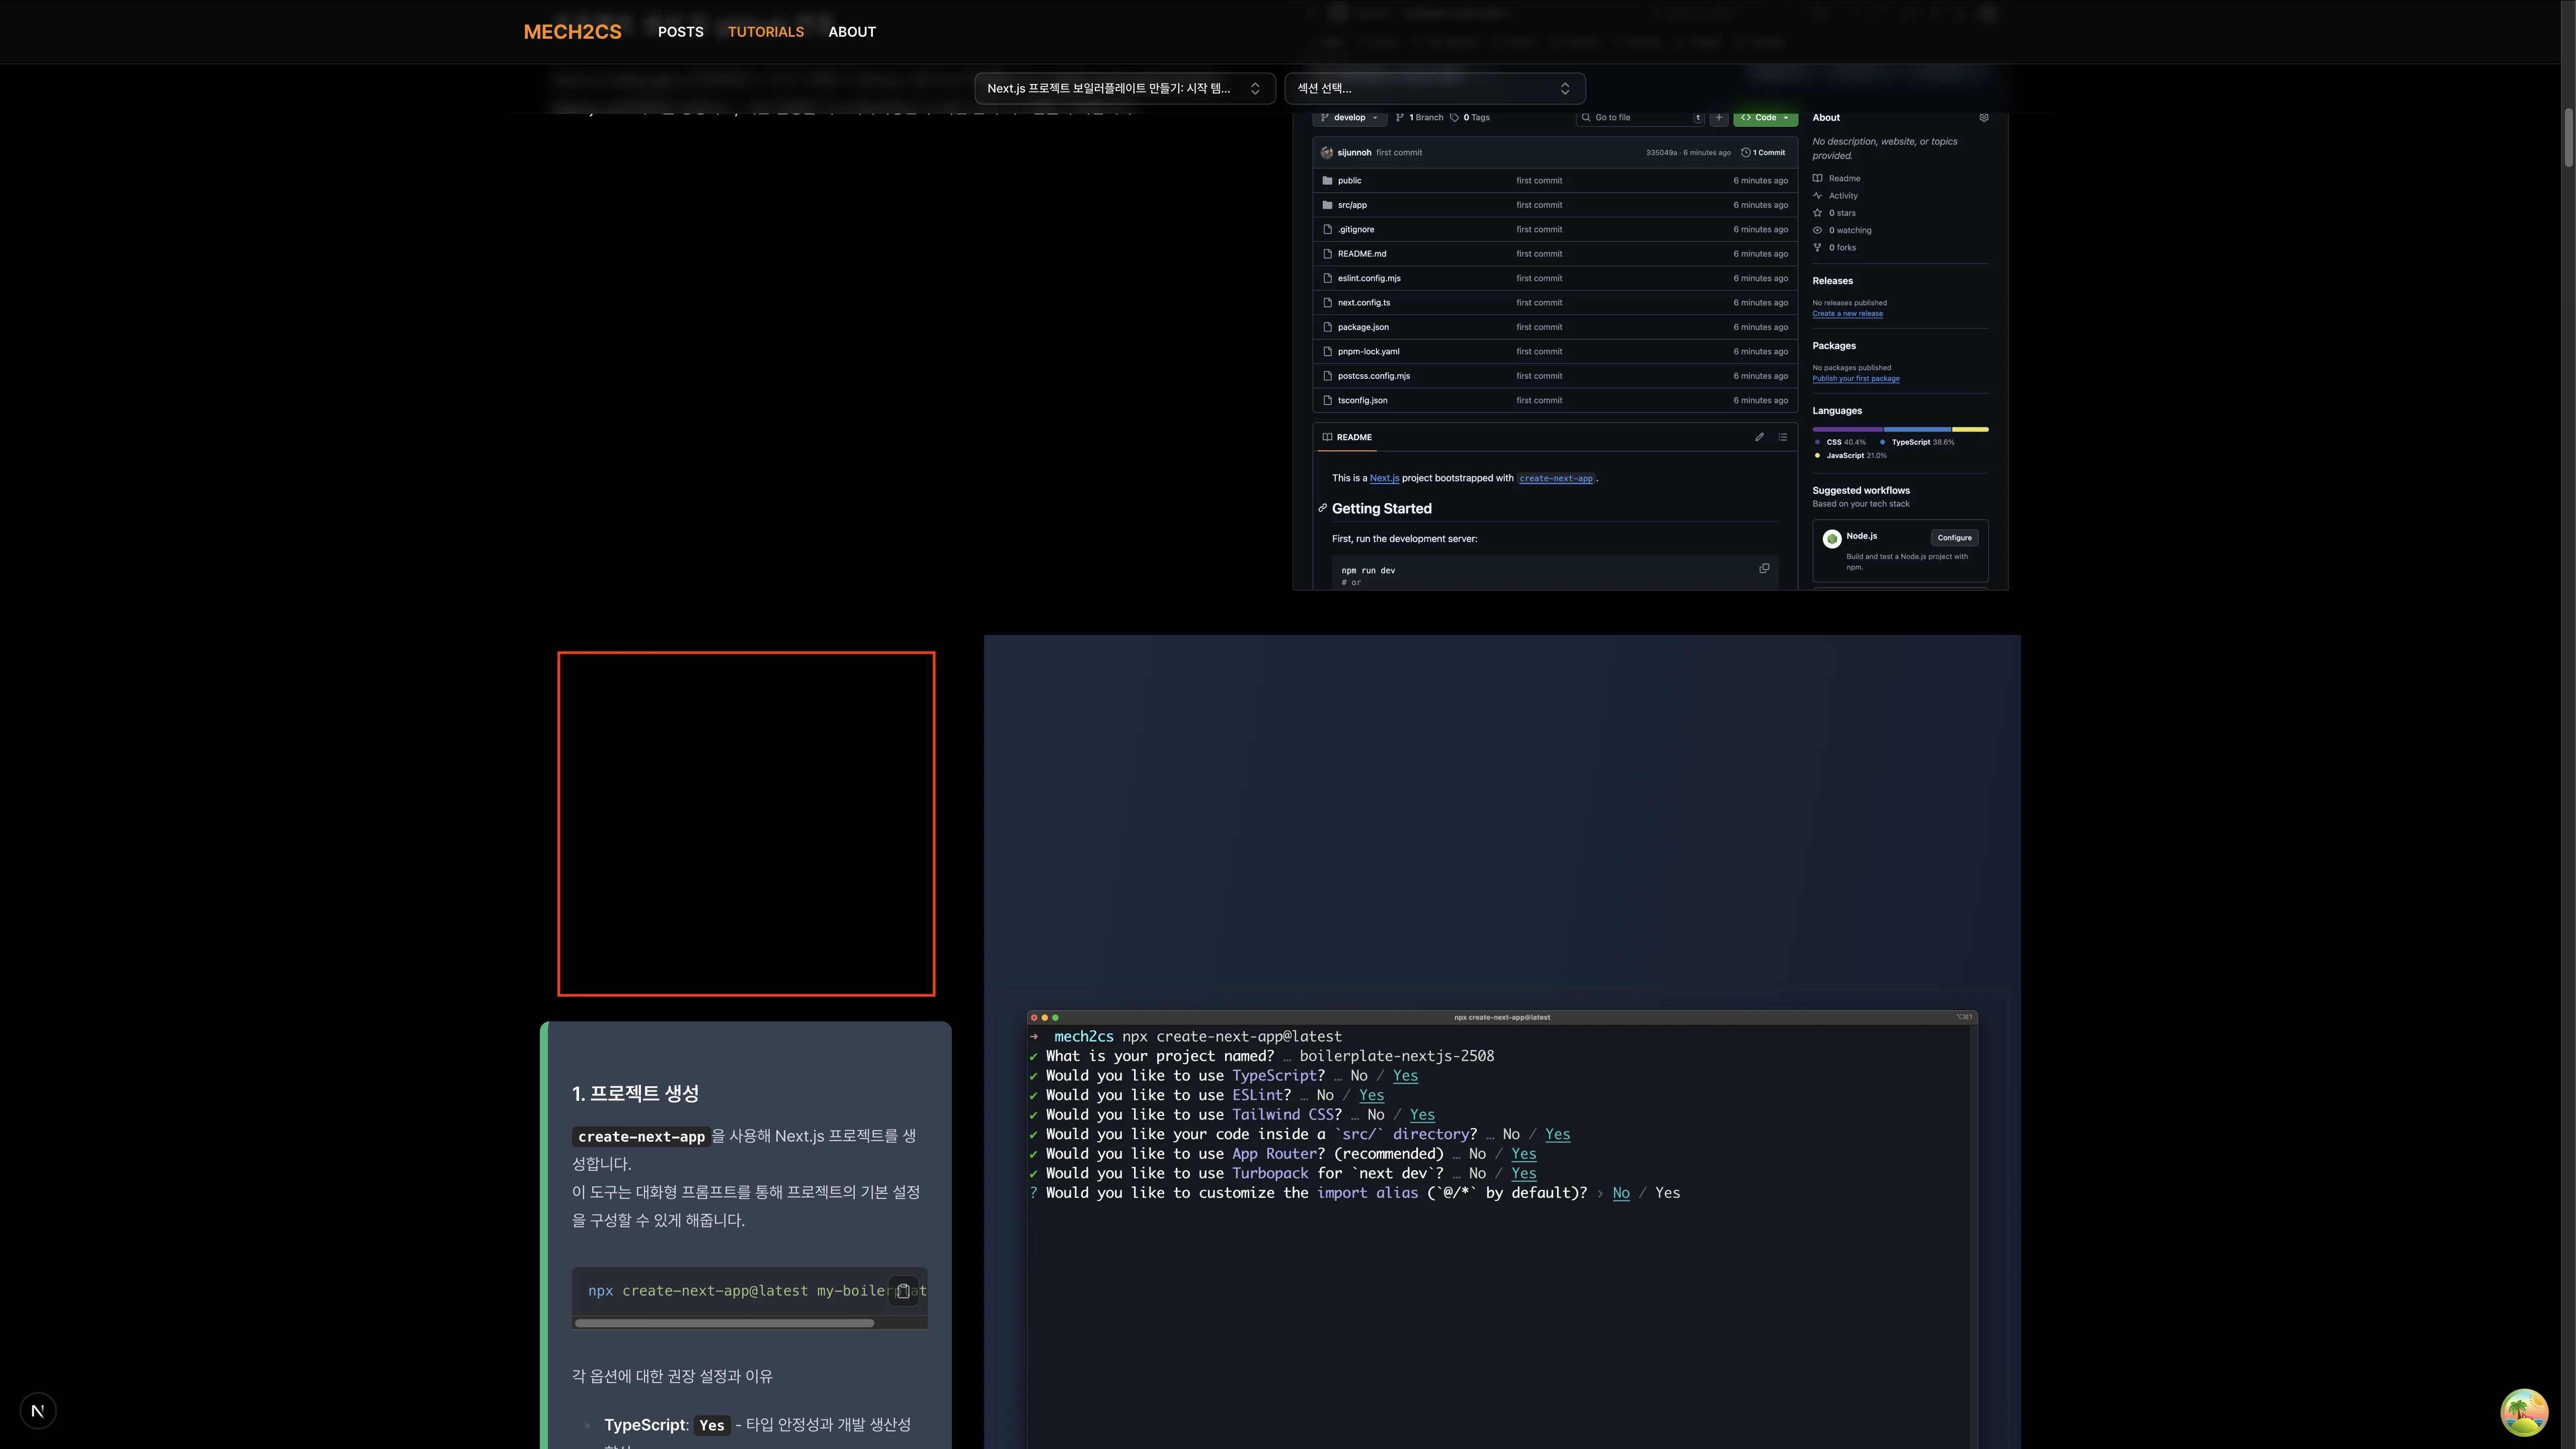The width and height of the screenshot is (2576, 1449).
Task: Expand the 섹션 선택 section selector
Action: tap(1434, 88)
